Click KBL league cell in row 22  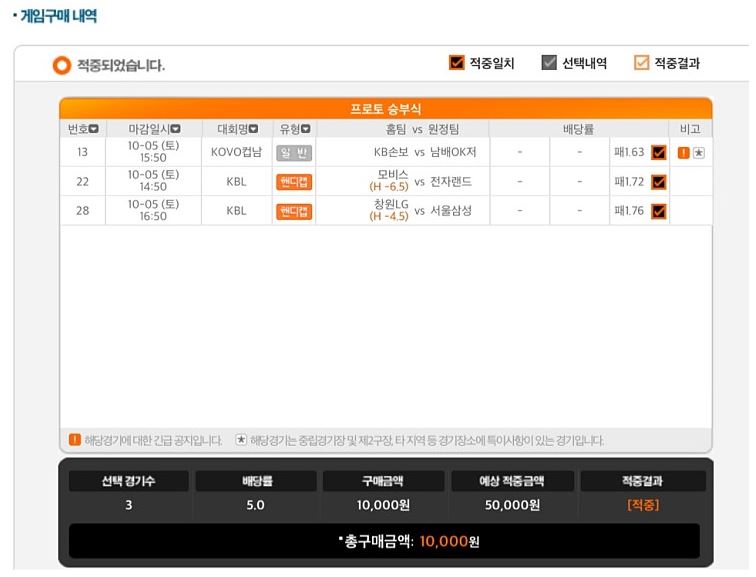click(236, 182)
